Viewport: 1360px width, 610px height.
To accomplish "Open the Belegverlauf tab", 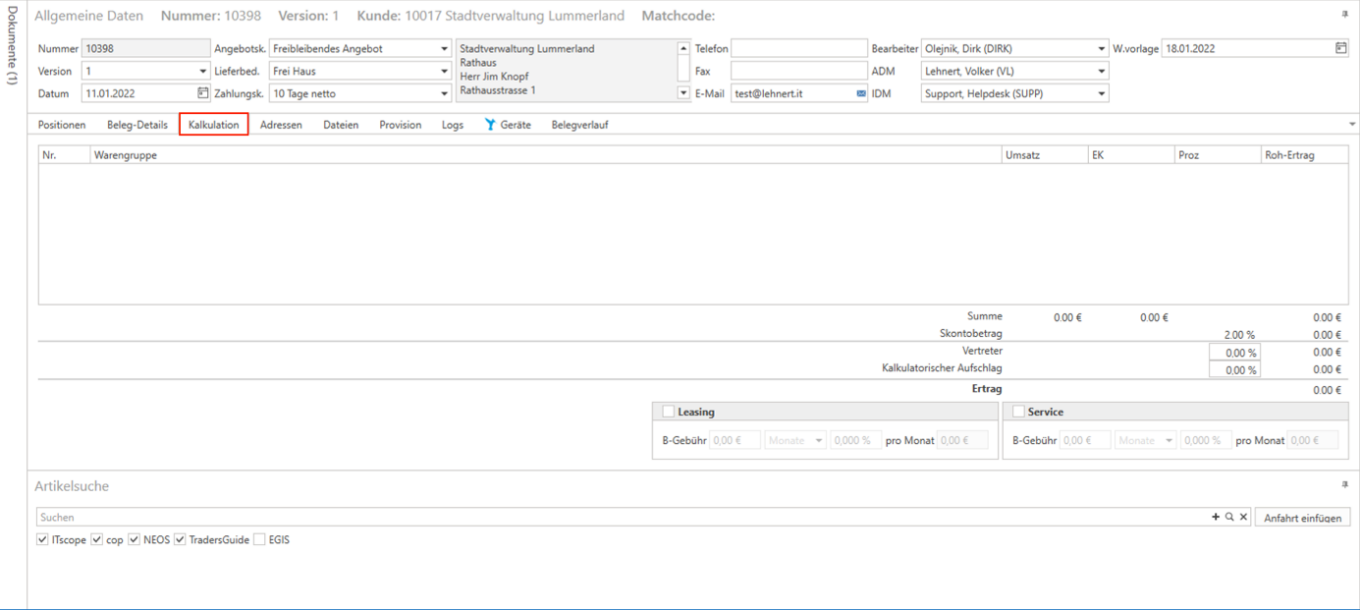I will [x=579, y=125].
